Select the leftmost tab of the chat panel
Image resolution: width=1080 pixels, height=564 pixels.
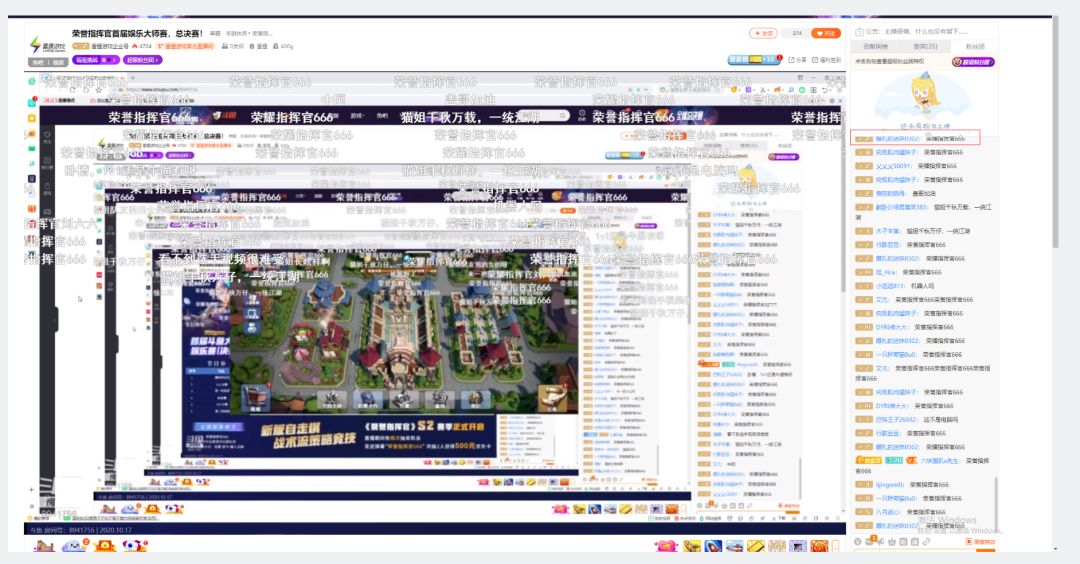(875, 47)
